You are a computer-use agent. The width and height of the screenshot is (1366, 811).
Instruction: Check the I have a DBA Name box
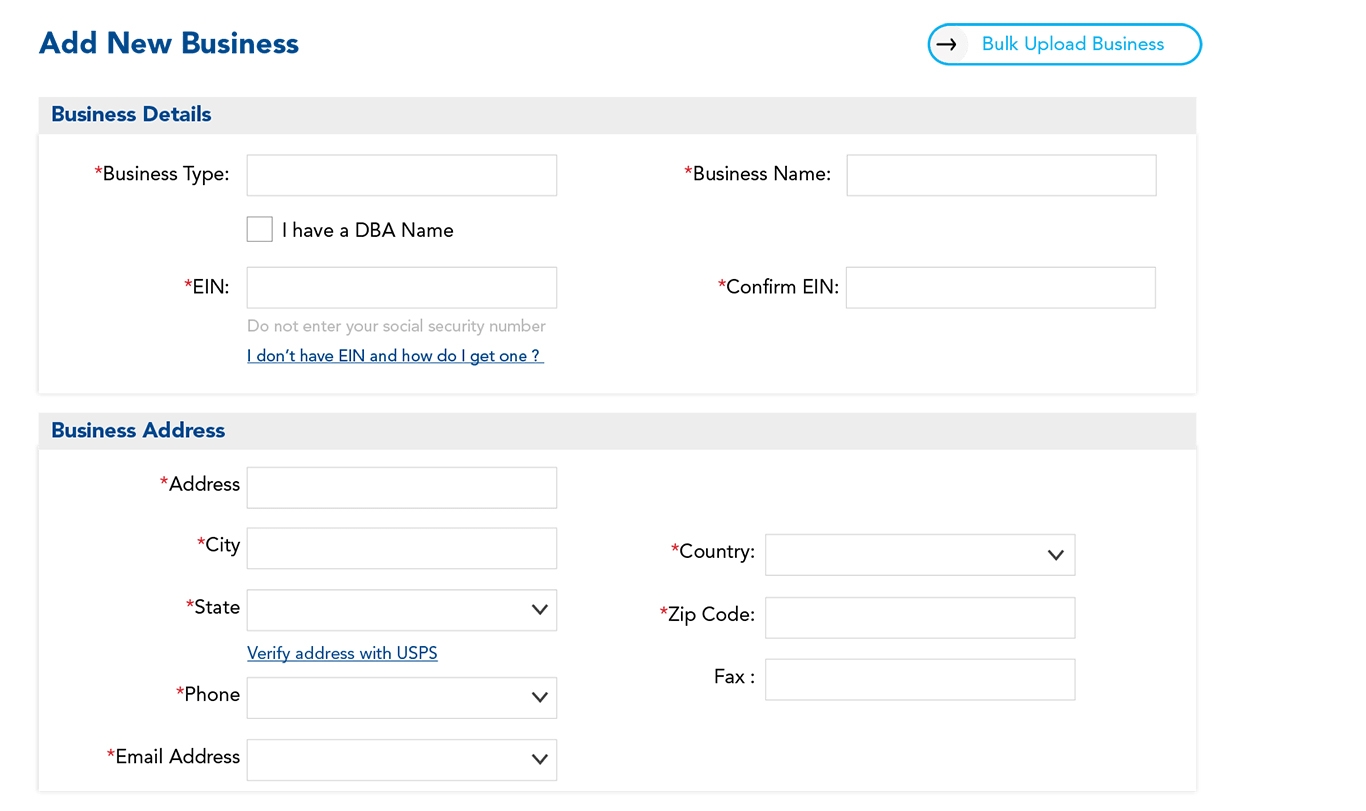coord(260,230)
